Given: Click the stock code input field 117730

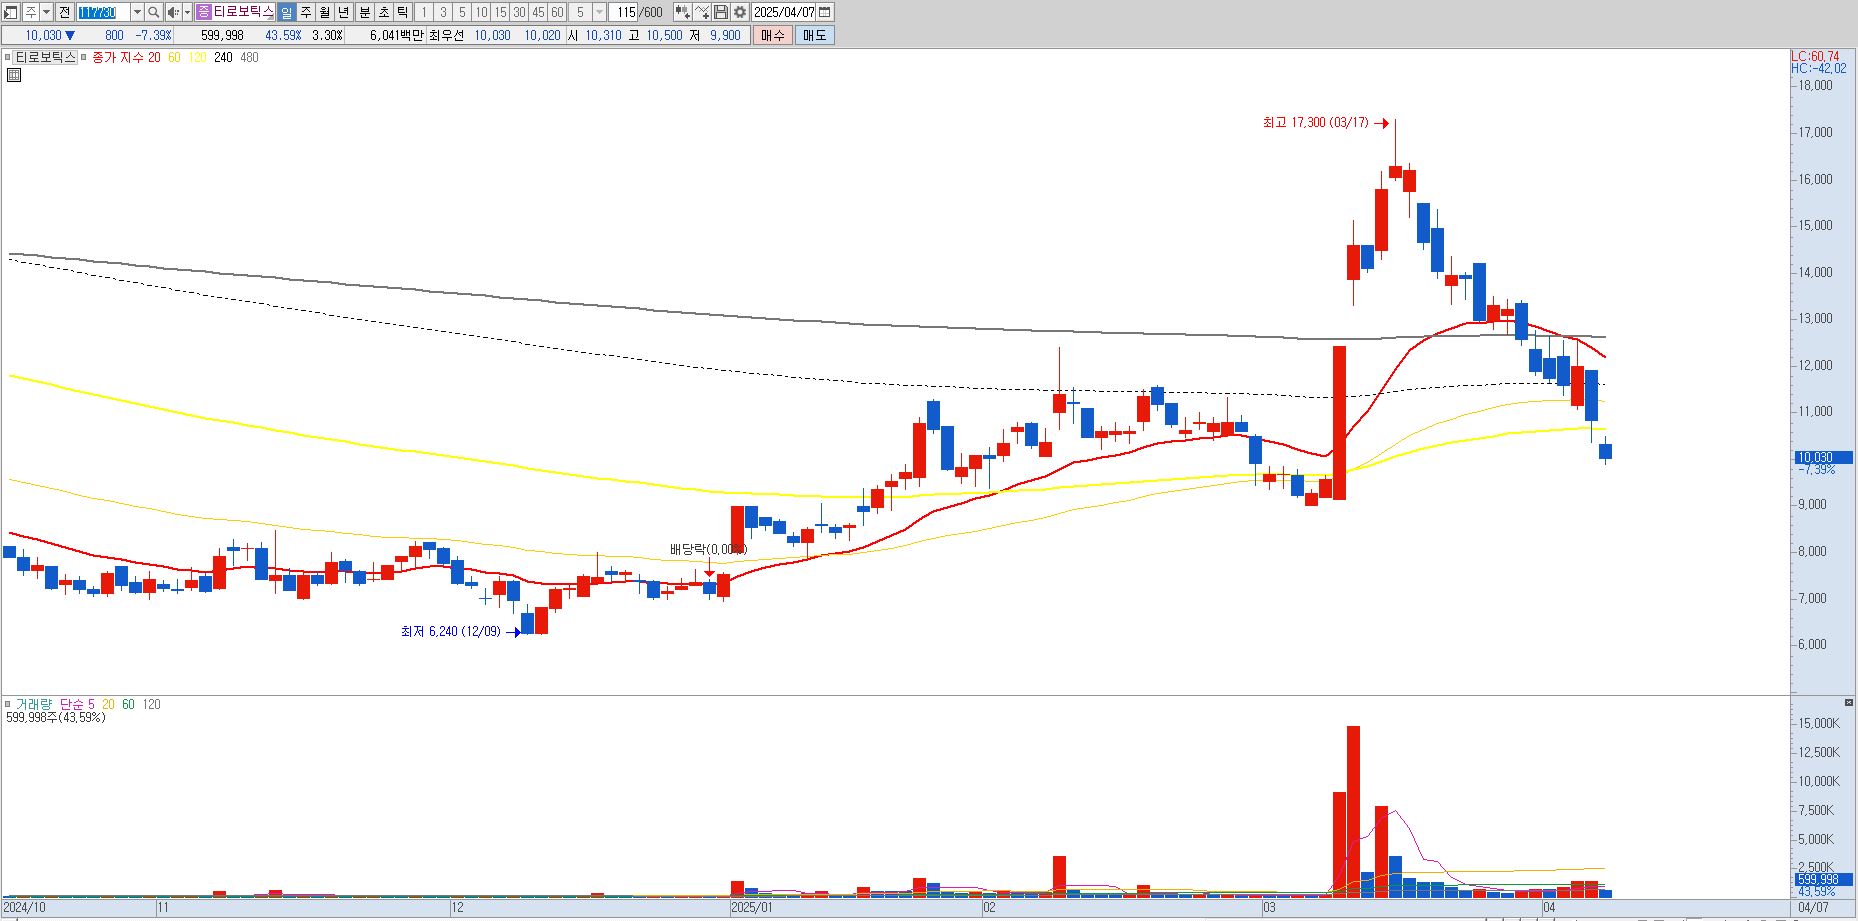Looking at the screenshot, I should [103, 12].
